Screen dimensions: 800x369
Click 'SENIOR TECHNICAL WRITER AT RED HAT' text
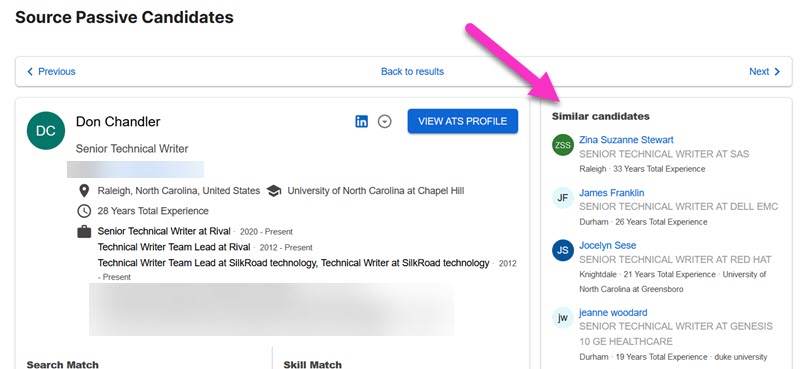(x=675, y=259)
